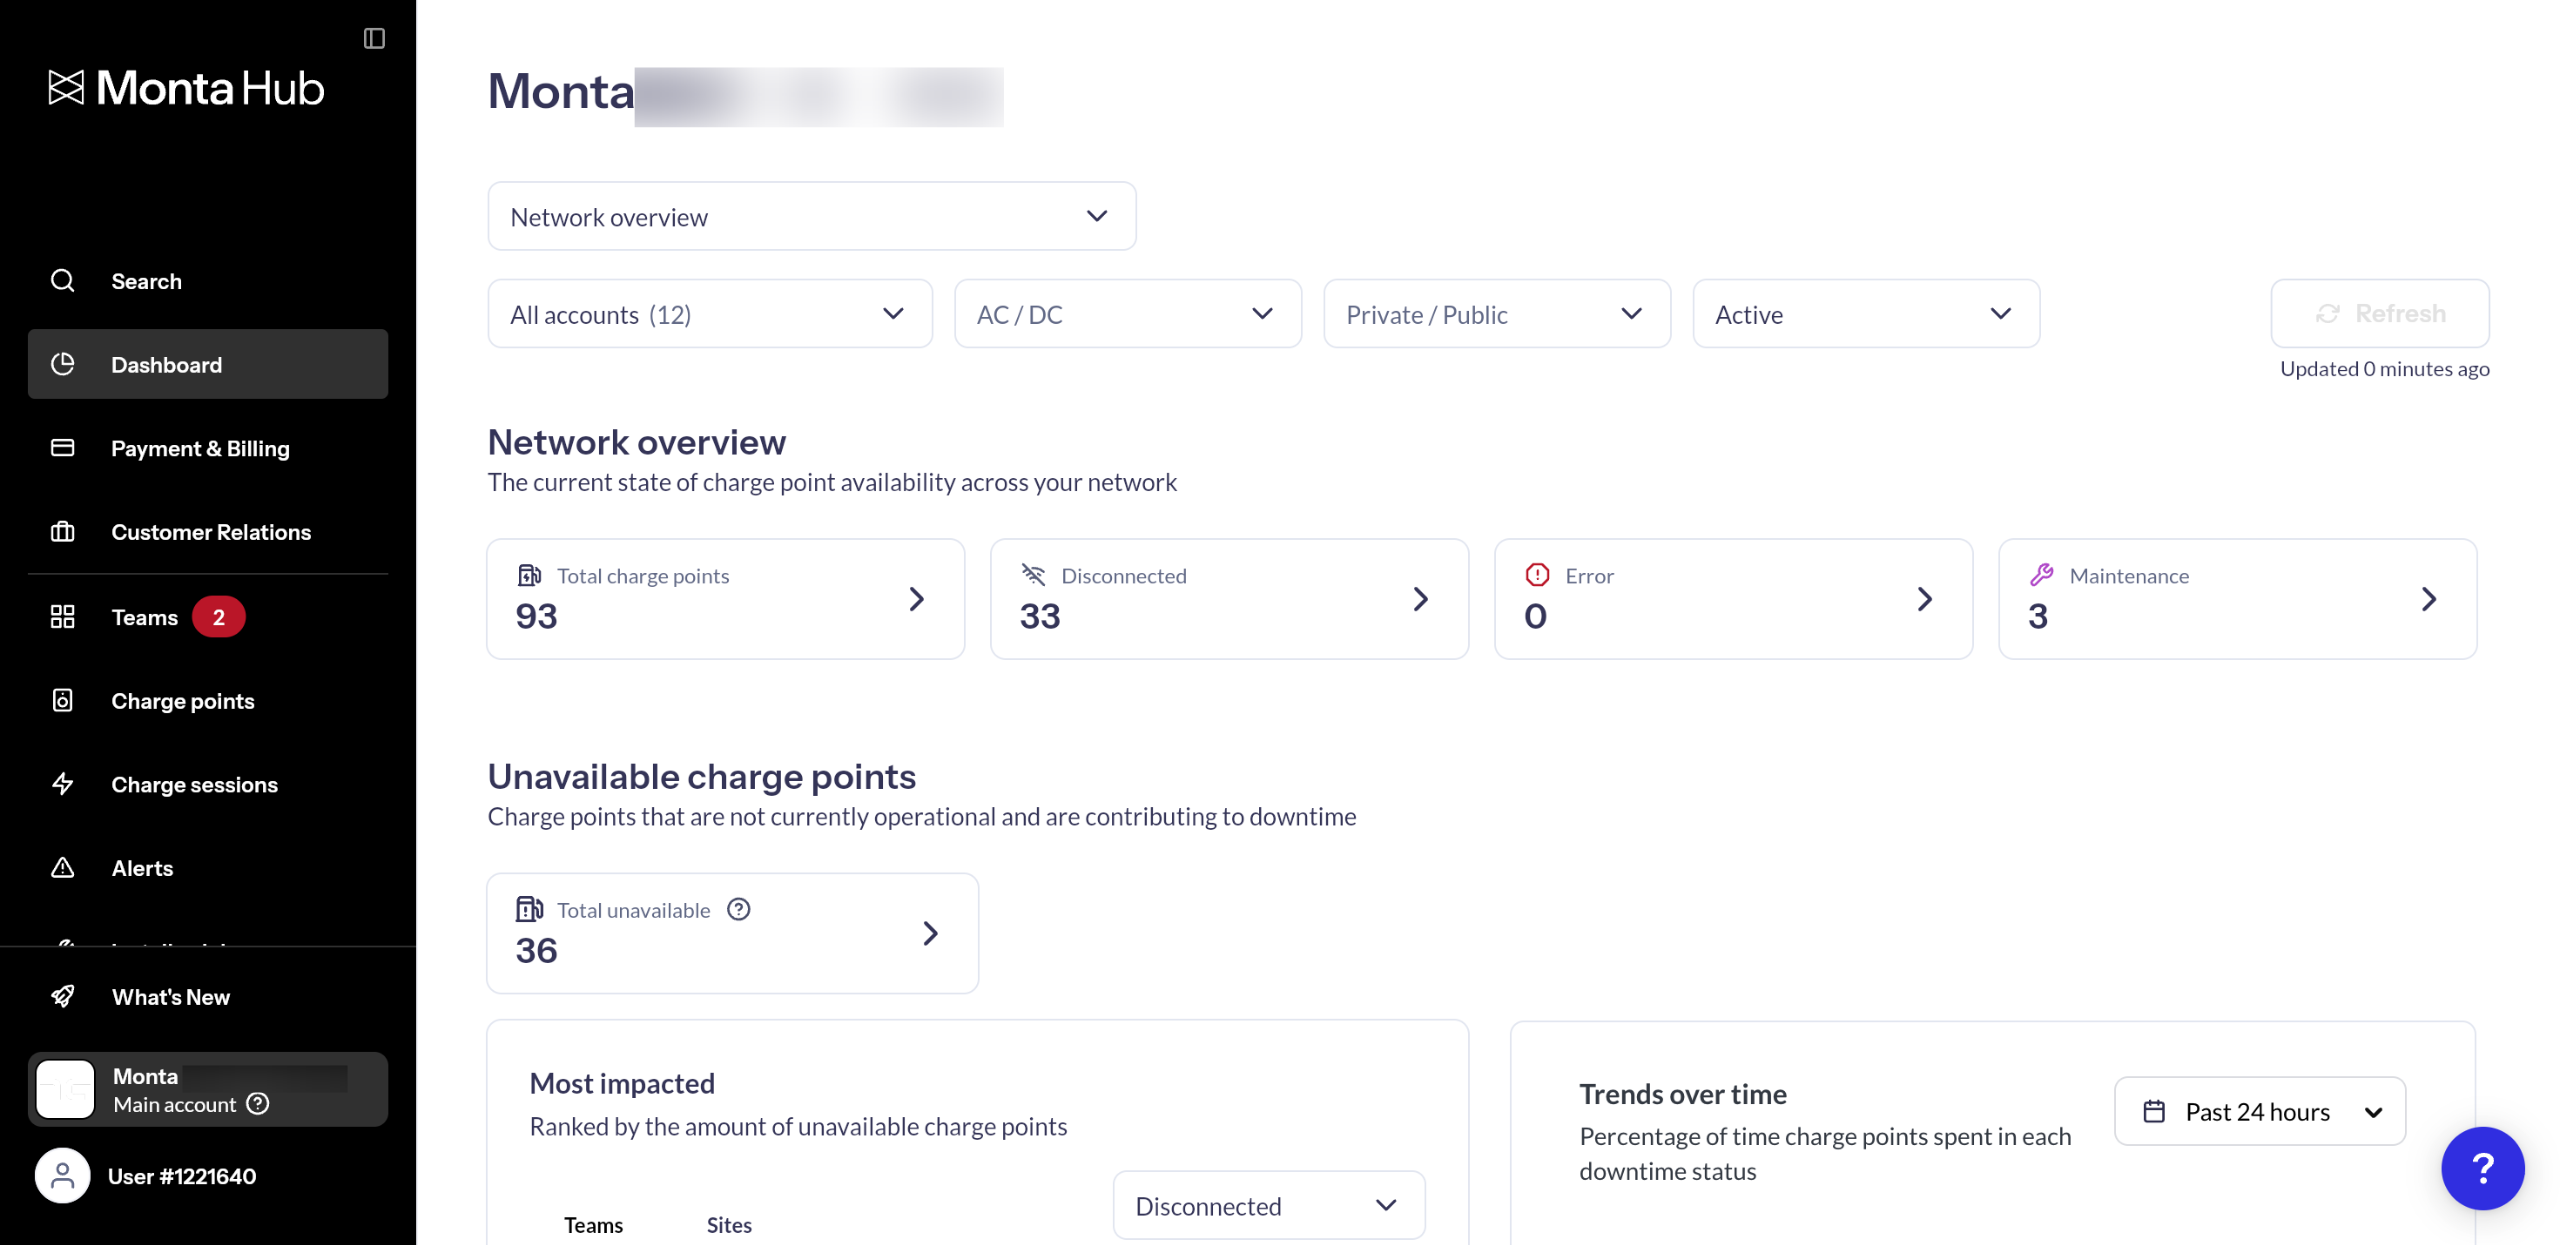The image size is (2560, 1245).
Task: Open the All accounts (12) filter dropdown
Action: [x=709, y=314]
